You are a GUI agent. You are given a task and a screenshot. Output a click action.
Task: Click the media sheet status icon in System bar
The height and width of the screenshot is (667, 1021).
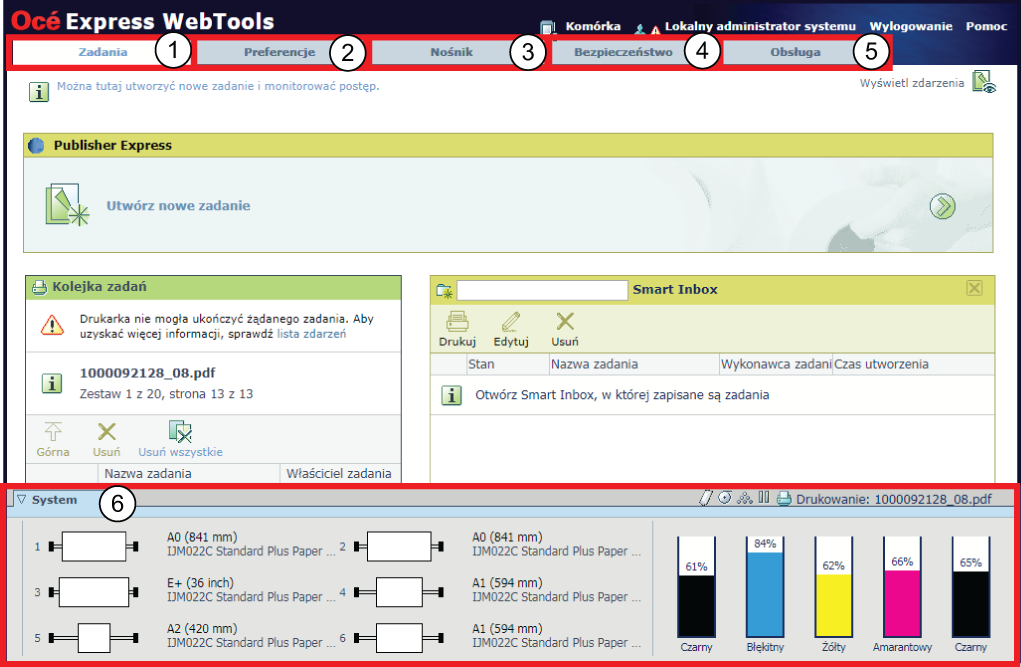[x=706, y=498]
